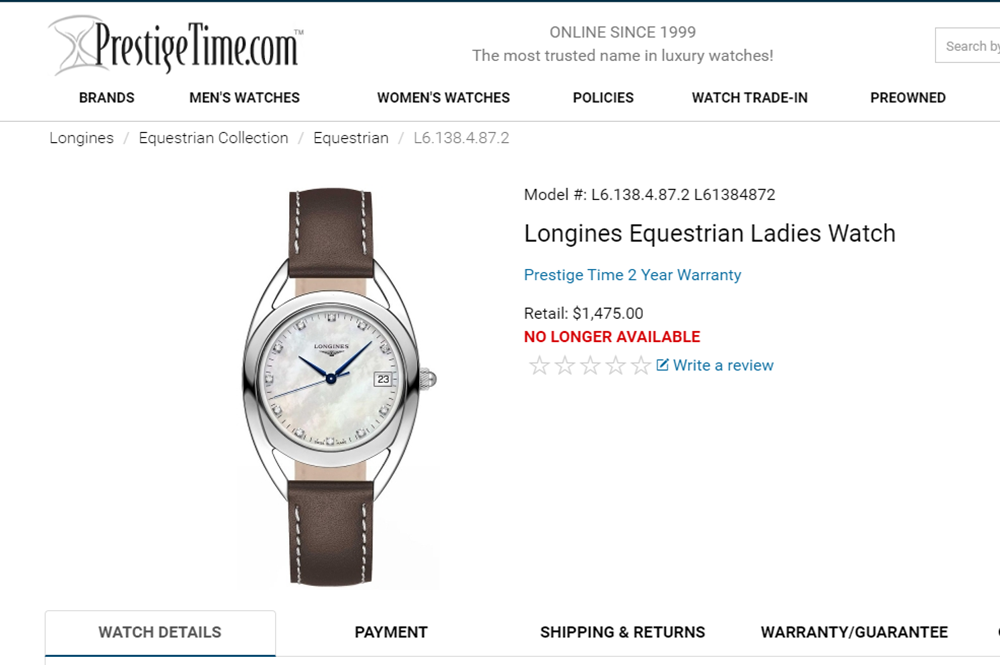Open the Preowned section
The image size is (1000, 665).
click(x=908, y=98)
